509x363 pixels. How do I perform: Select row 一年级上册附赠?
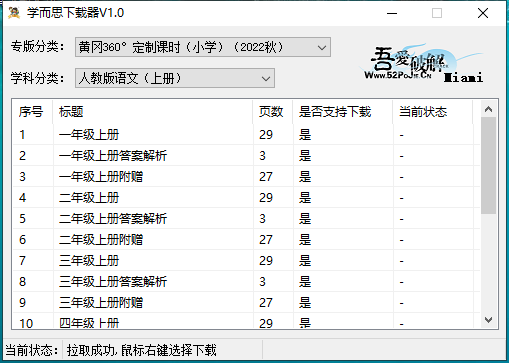(x=246, y=177)
